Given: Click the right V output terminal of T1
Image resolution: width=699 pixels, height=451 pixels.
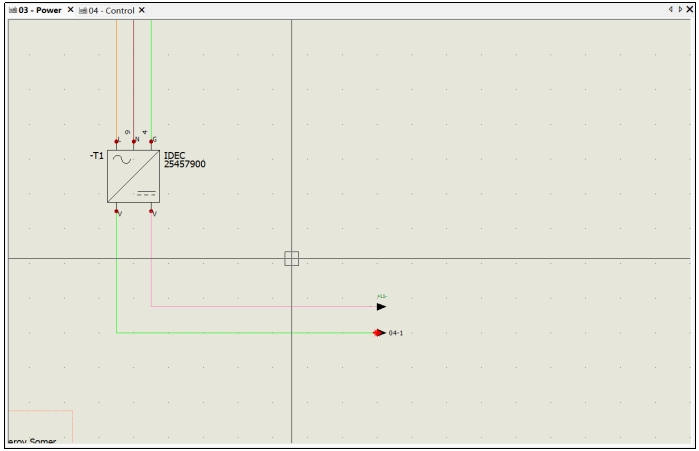Looking at the screenshot, I should [151, 211].
